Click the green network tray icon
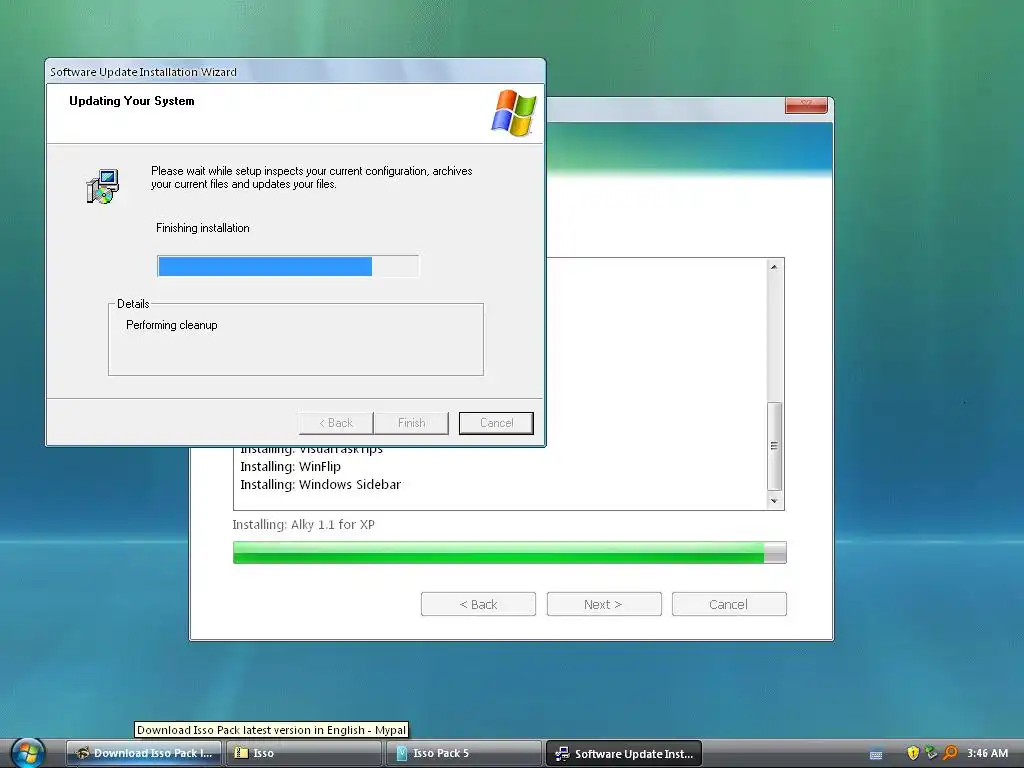 [x=931, y=753]
